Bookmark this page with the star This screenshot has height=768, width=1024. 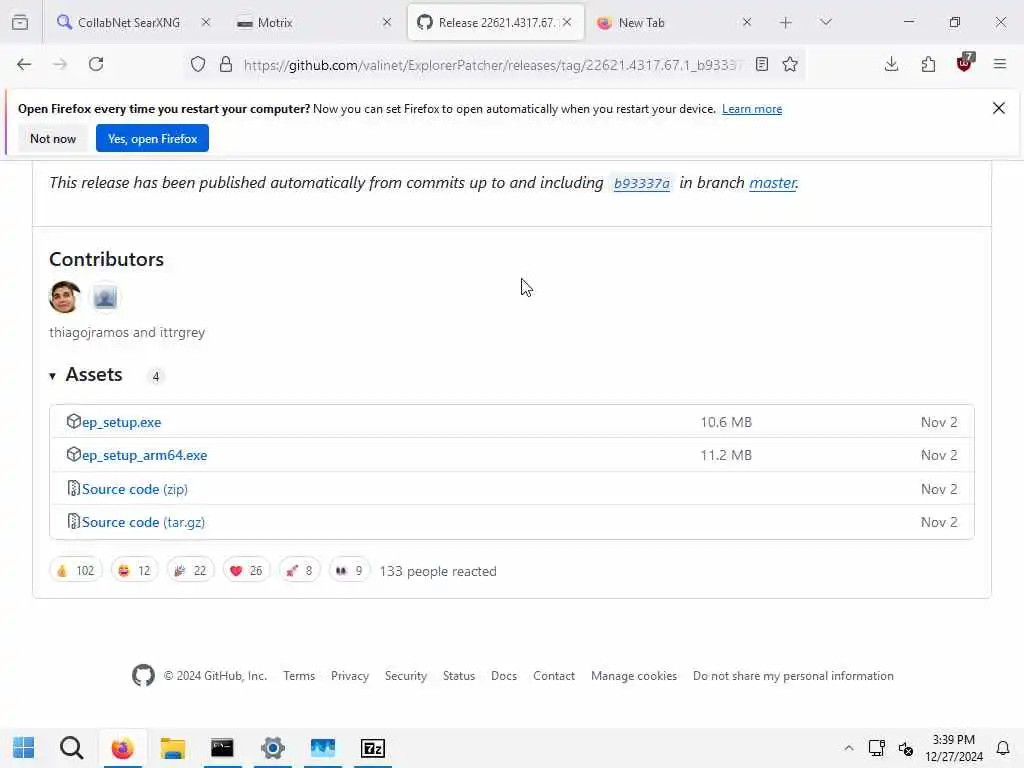790,64
